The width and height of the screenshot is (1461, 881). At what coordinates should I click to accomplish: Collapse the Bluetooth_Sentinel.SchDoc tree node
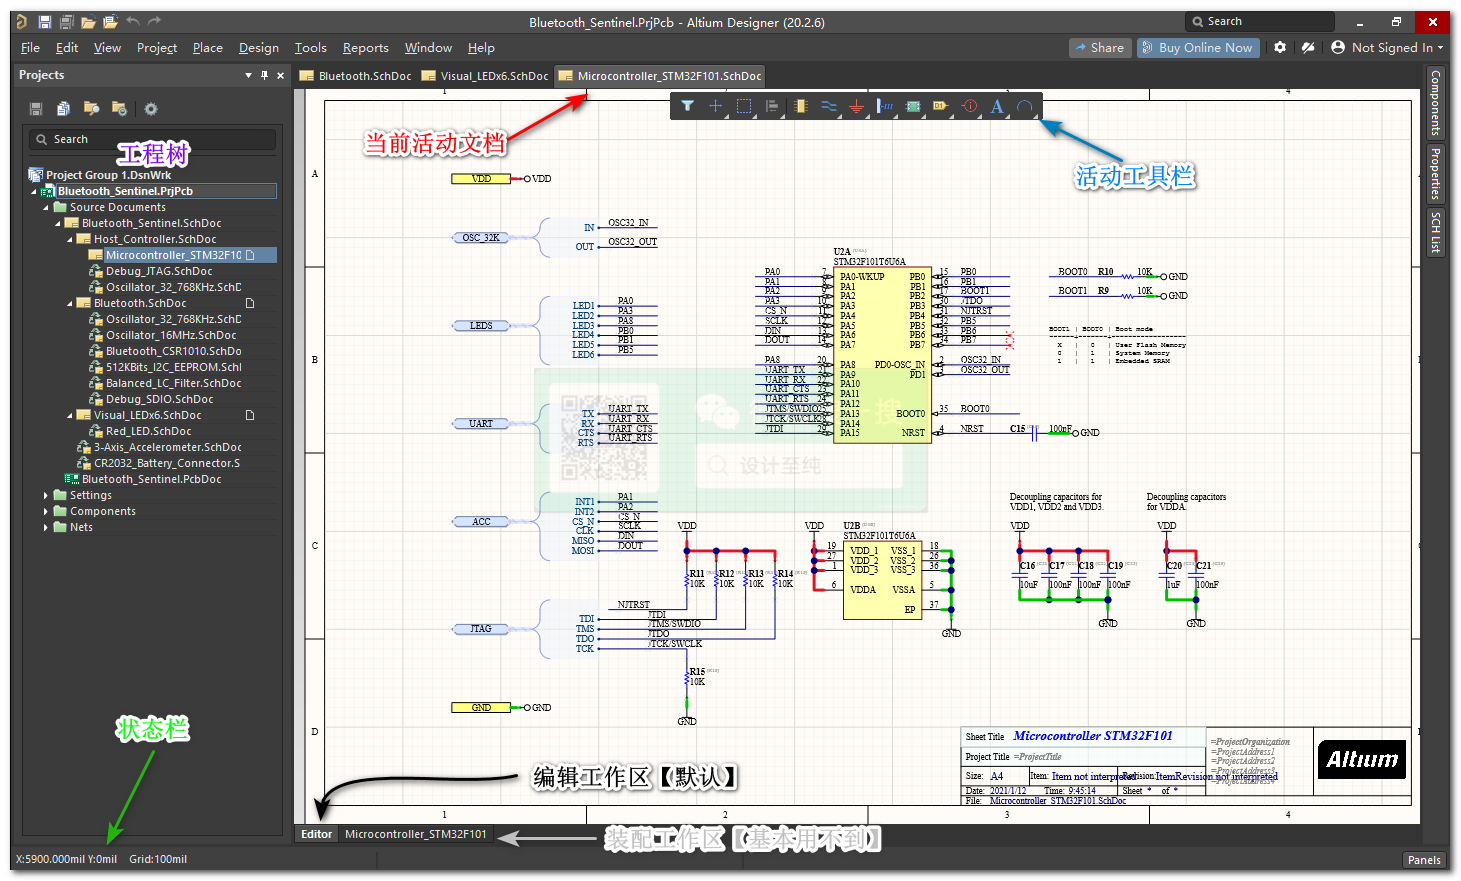click(x=57, y=223)
